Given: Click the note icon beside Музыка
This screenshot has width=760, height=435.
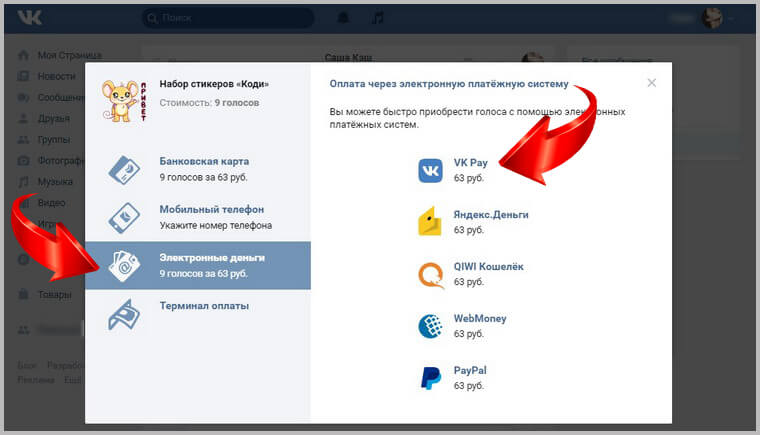Looking at the screenshot, I should click(23, 182).
